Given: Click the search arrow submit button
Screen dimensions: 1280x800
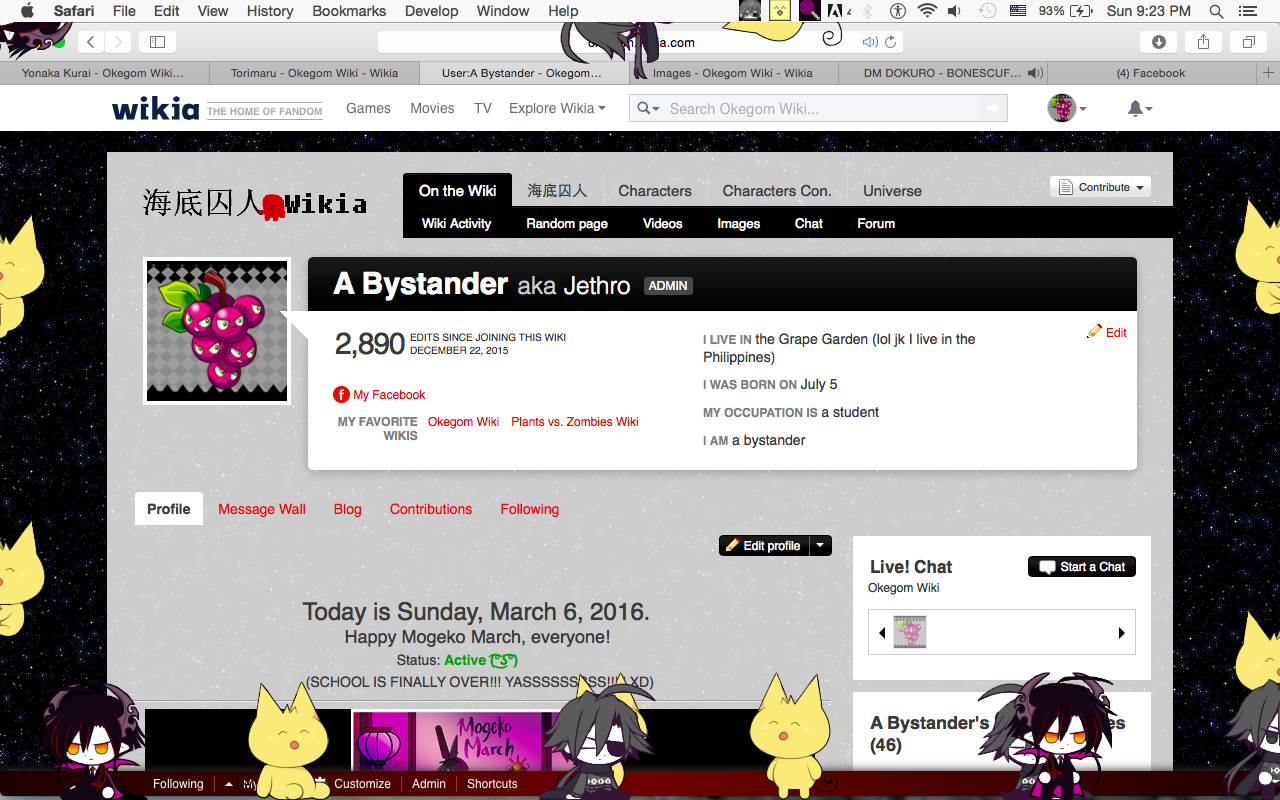Looking at the screenshot, I should point(992,108).
